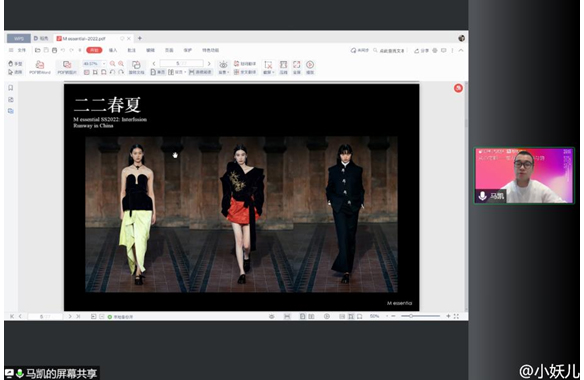Viewport: 584px width, 380px height.
Task: Go to previous page in ribbon
Action: (x=154, y=64)
